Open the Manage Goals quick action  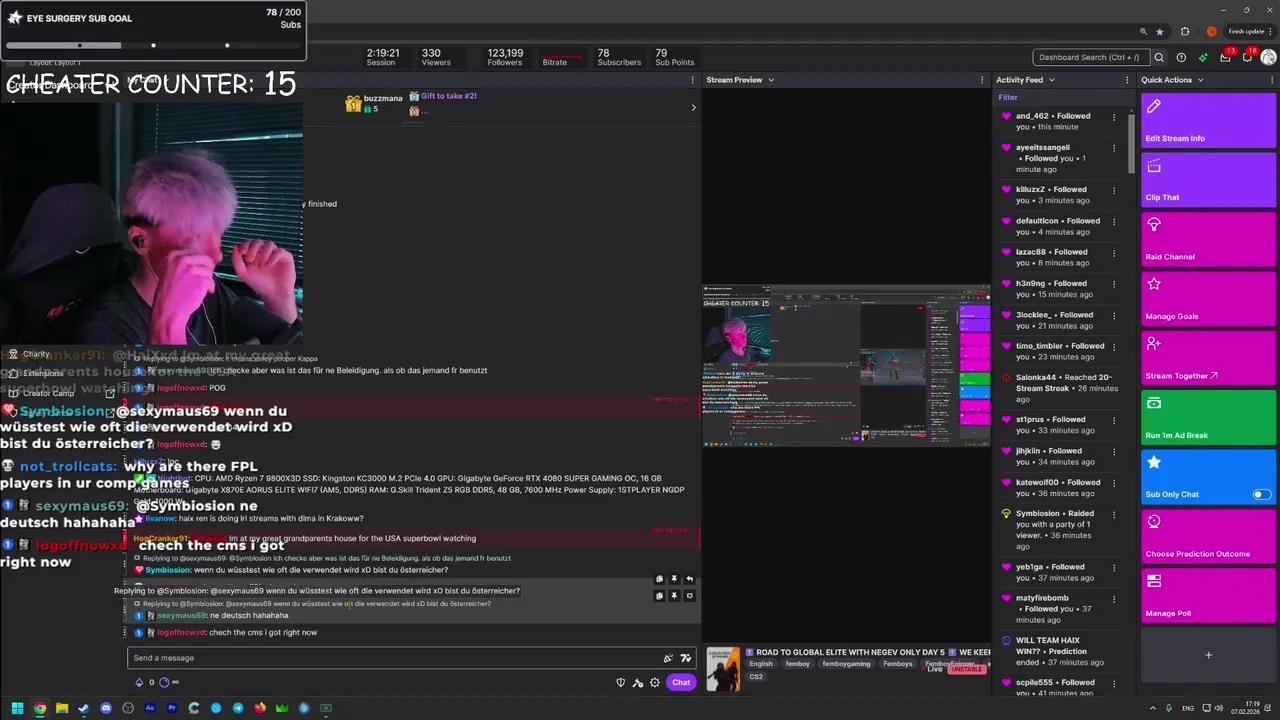(1208, 299)
